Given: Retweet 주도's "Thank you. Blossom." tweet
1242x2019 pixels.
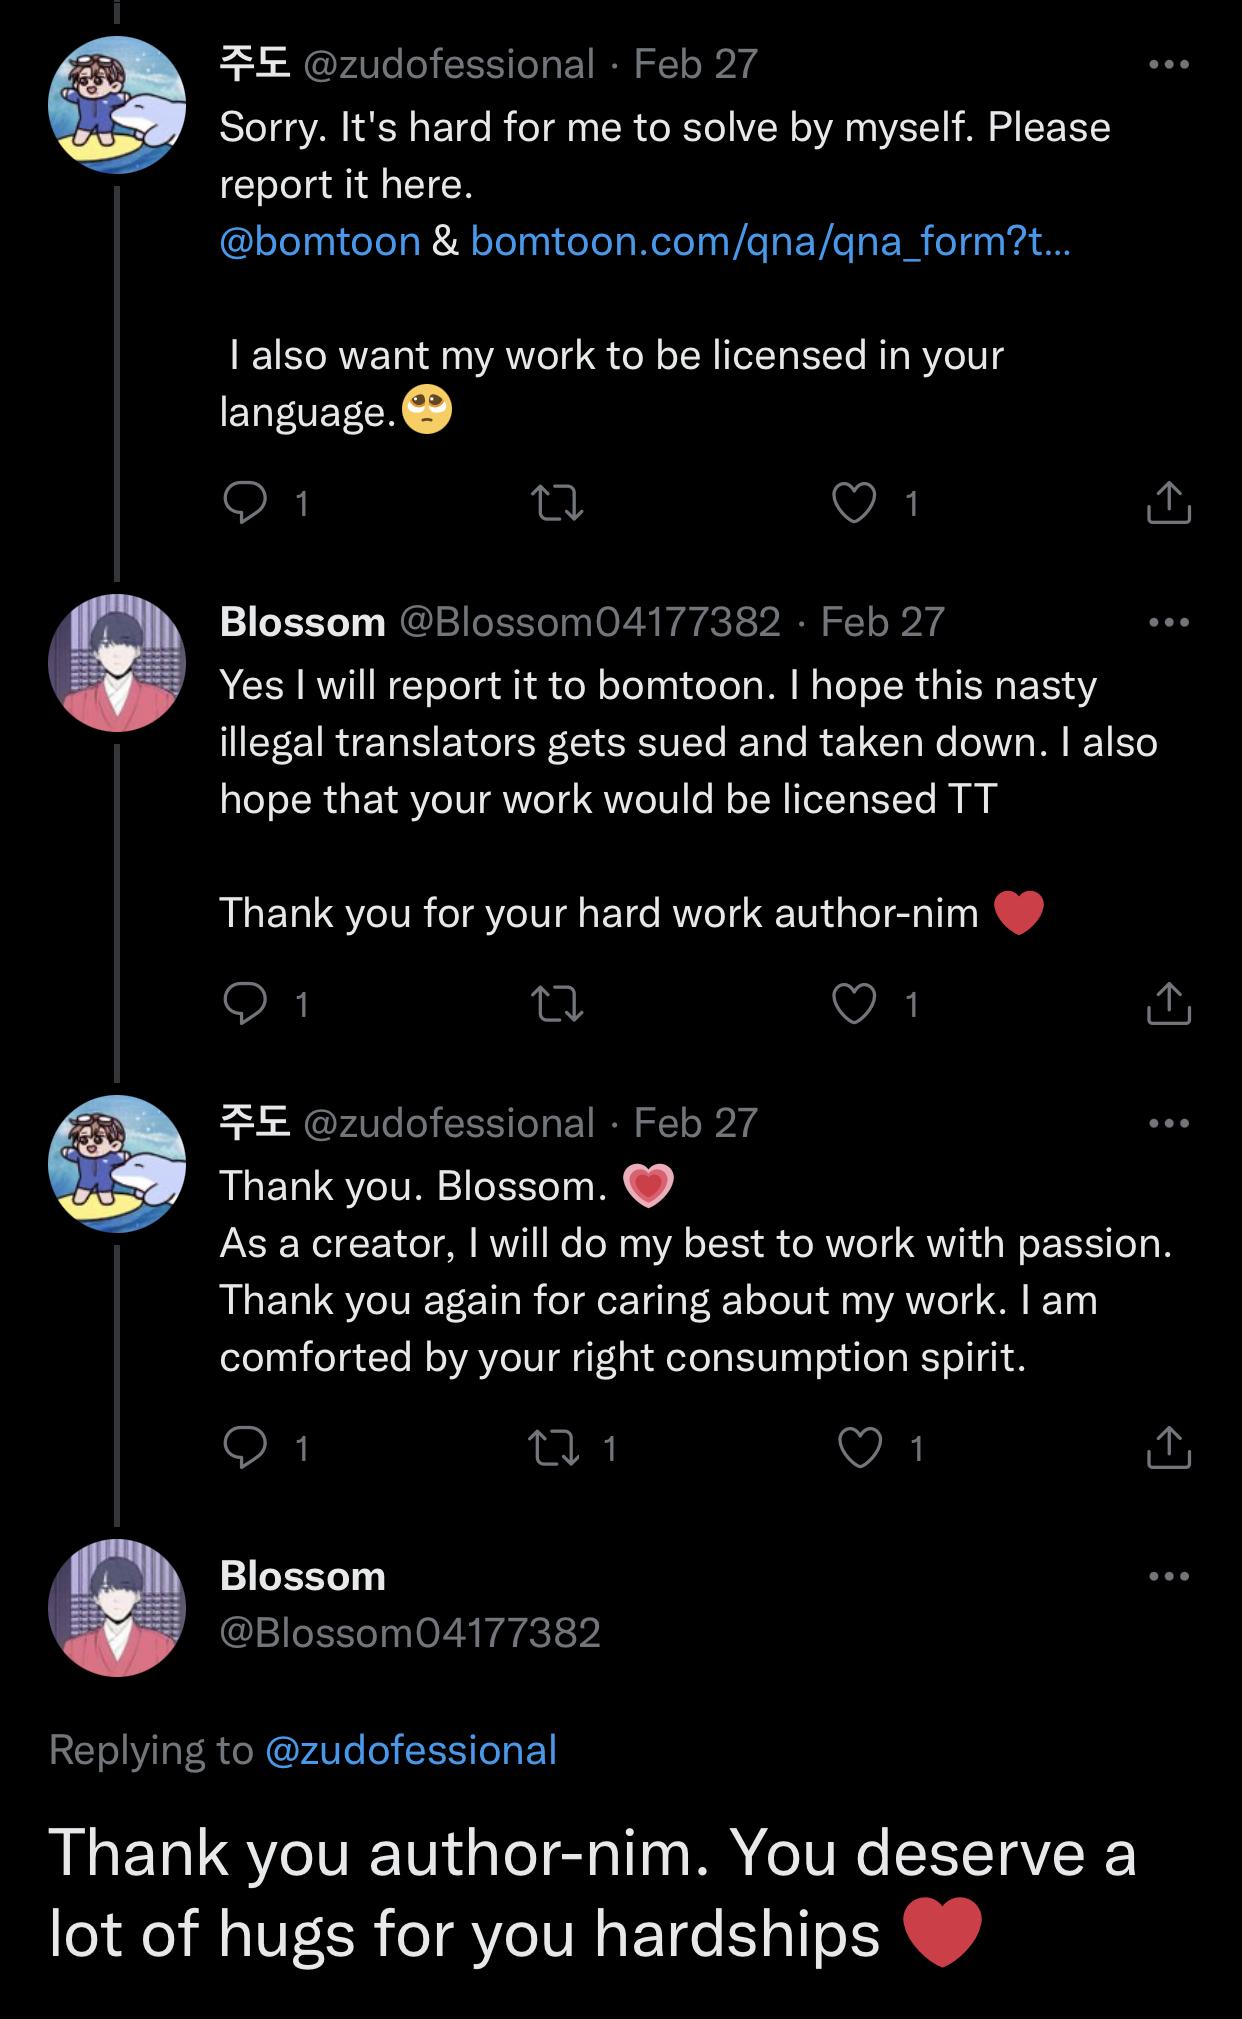Looking at the screenshot, I should coord(556,1447).
